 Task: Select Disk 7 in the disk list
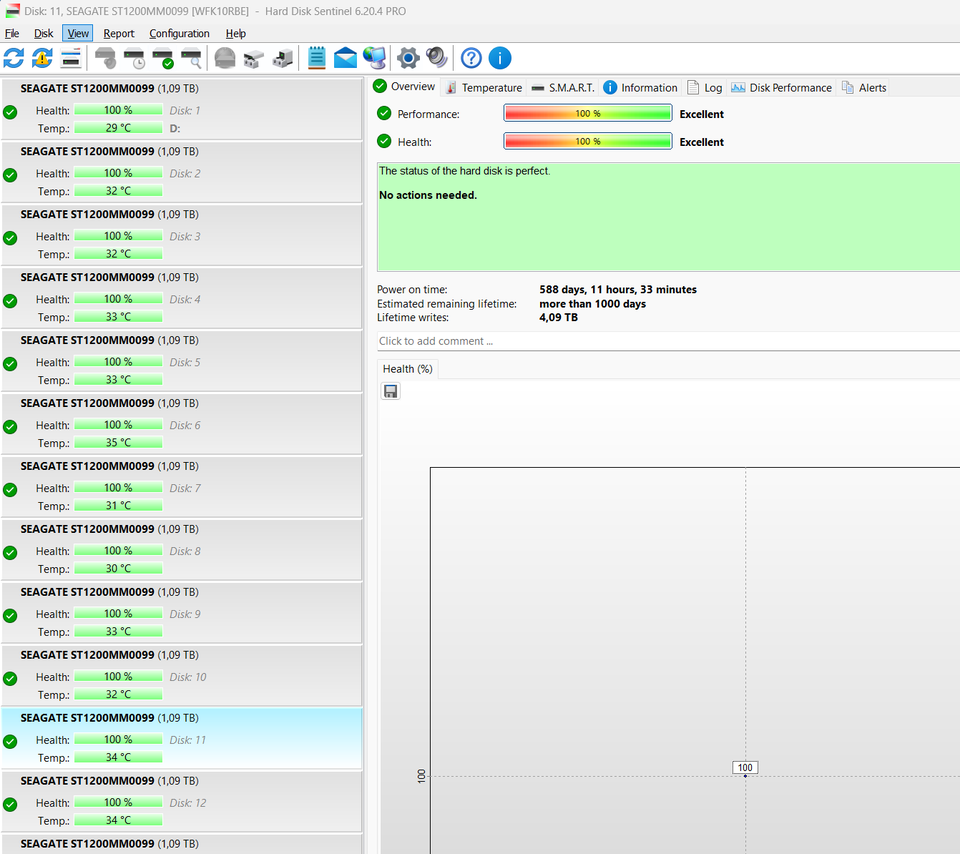pos(182,487)
